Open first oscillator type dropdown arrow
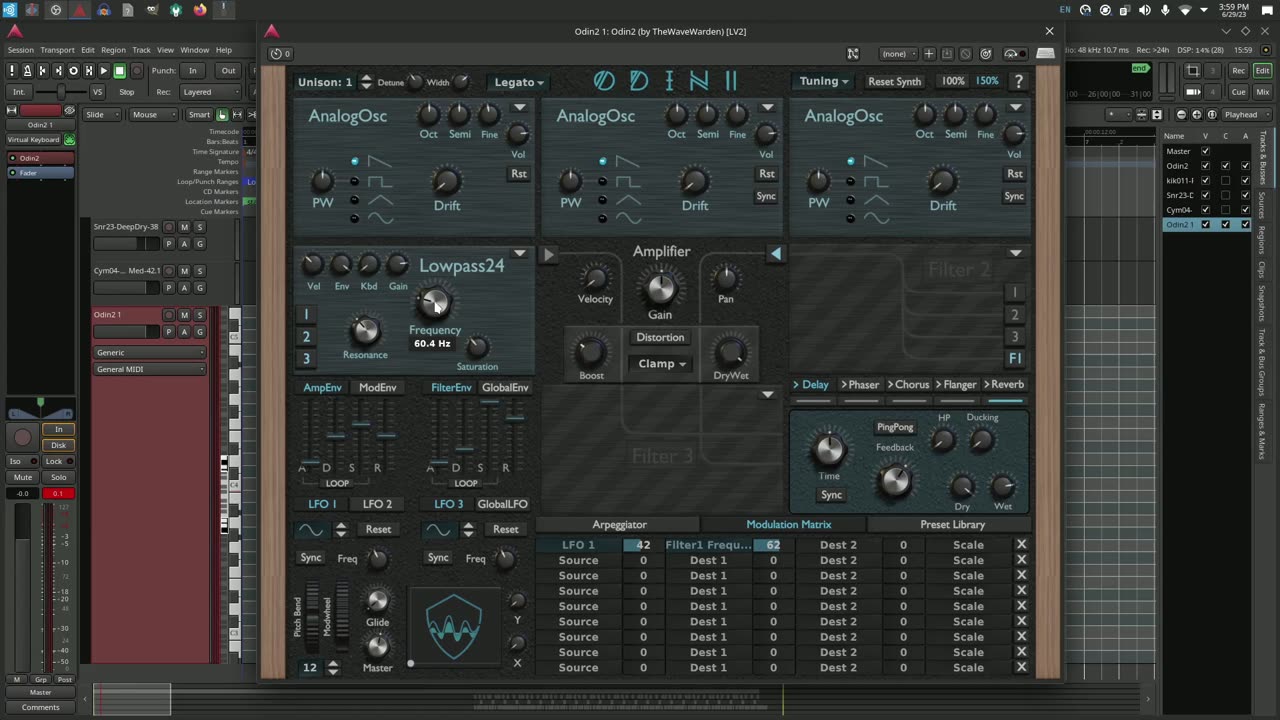 (519, 107)
